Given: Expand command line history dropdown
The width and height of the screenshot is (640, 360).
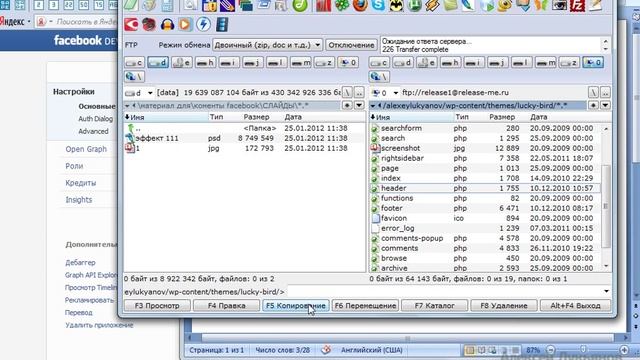Looking at the screenshot, I should coord(607,291).
